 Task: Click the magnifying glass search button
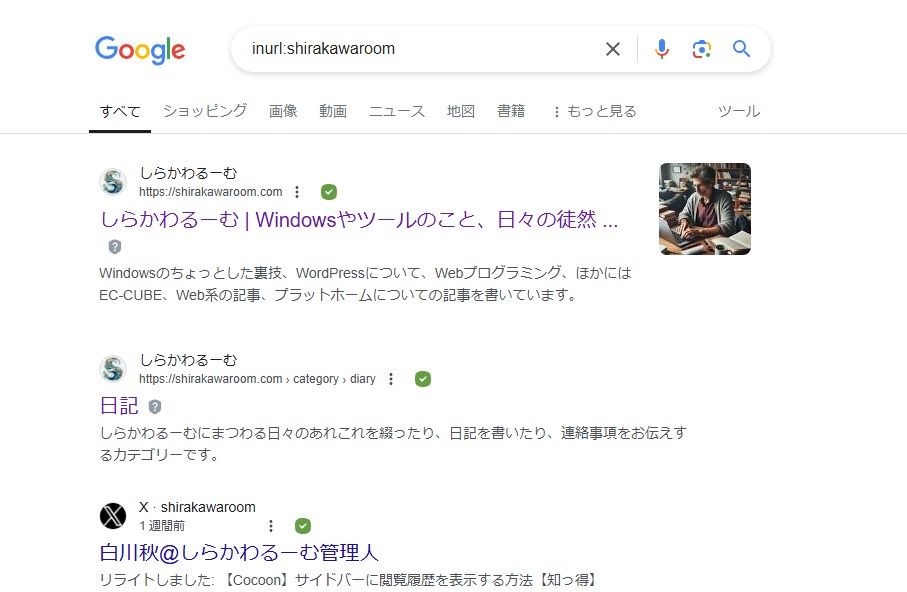741,49
